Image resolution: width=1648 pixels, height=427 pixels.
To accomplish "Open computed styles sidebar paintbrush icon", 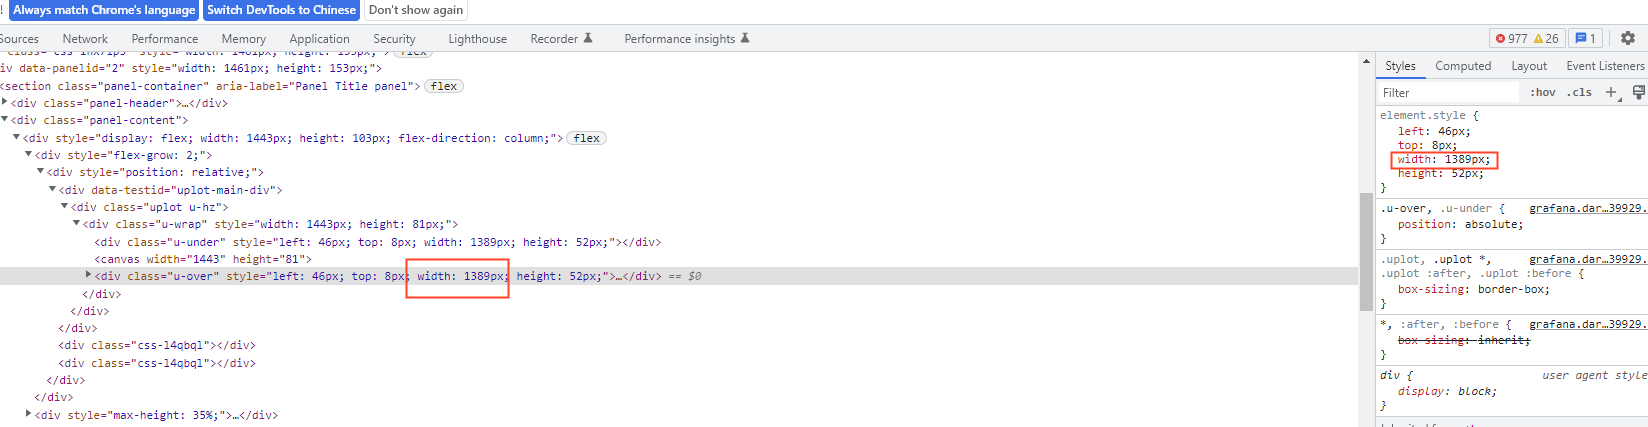I will [x=1639, y=92].
